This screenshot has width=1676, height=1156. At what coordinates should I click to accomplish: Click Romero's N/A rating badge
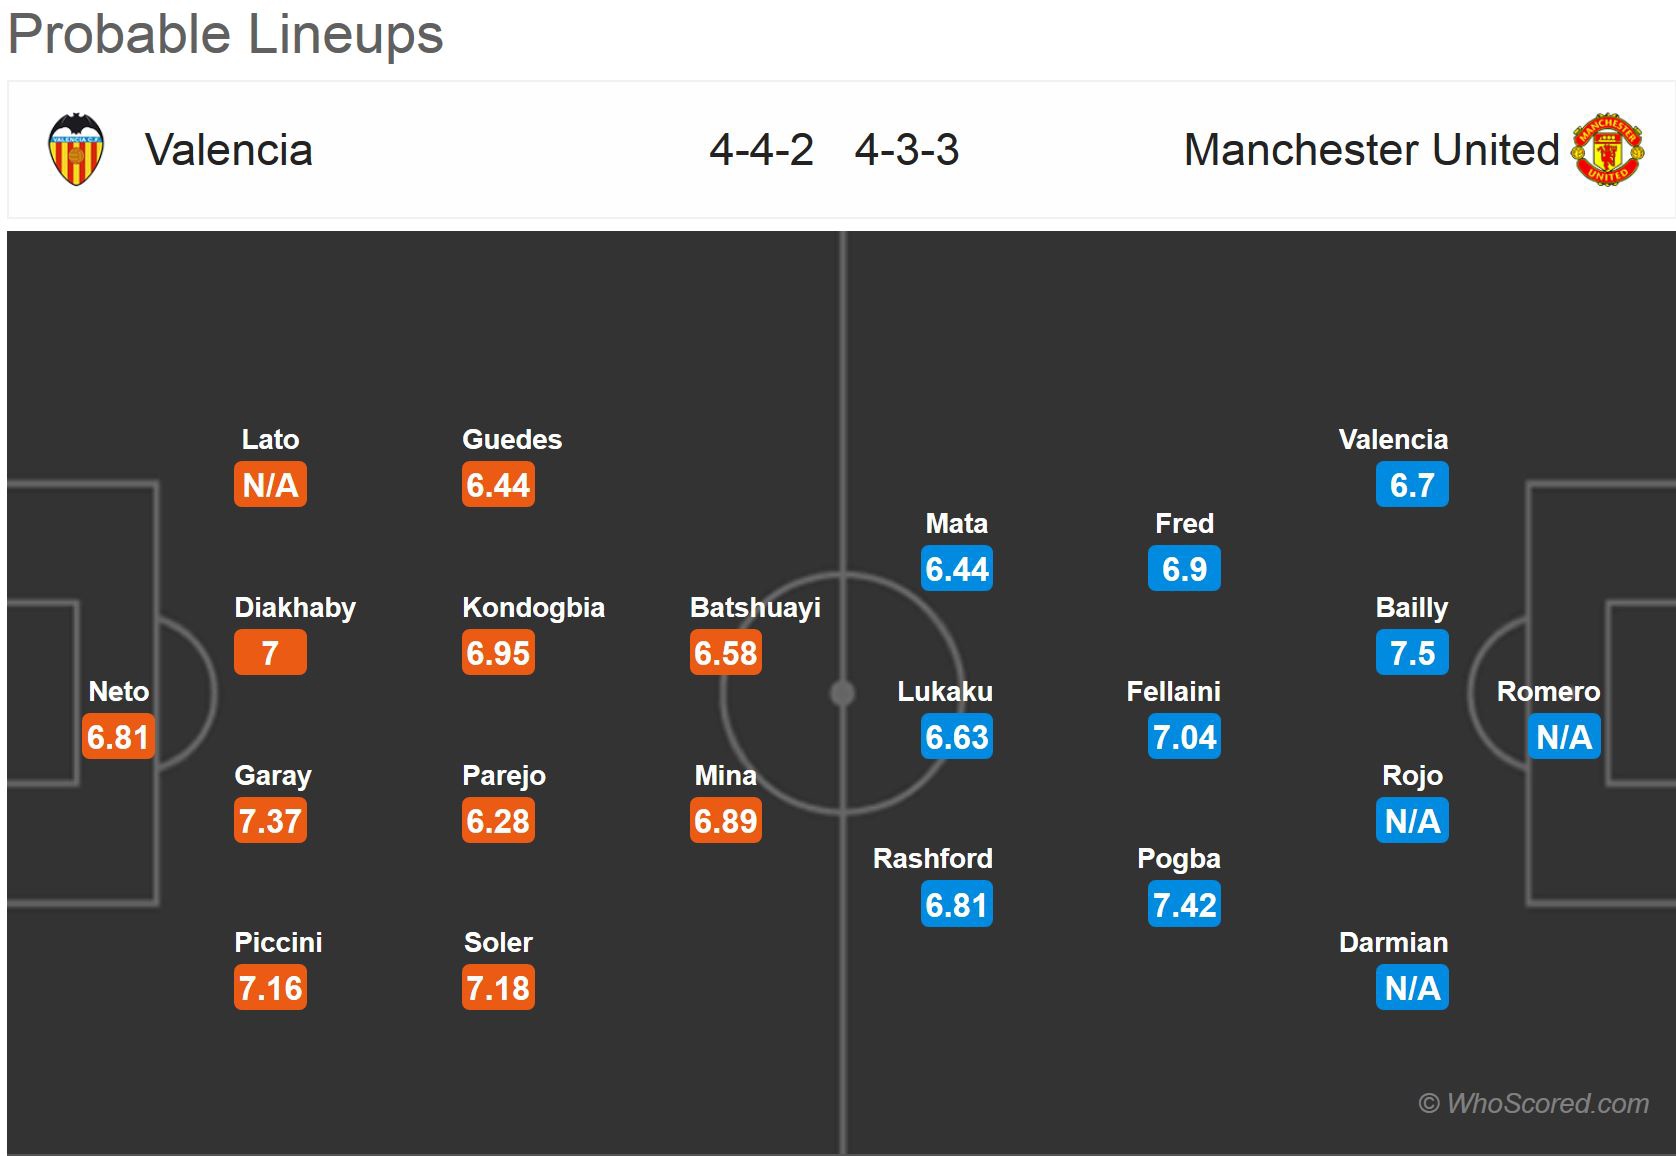(1564, 737)
